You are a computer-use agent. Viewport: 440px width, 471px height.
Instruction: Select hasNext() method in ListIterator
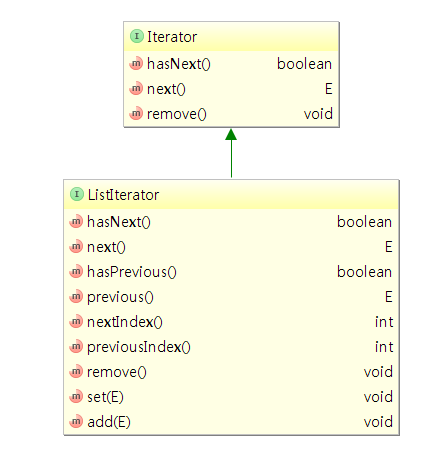[x=119, y=222]
